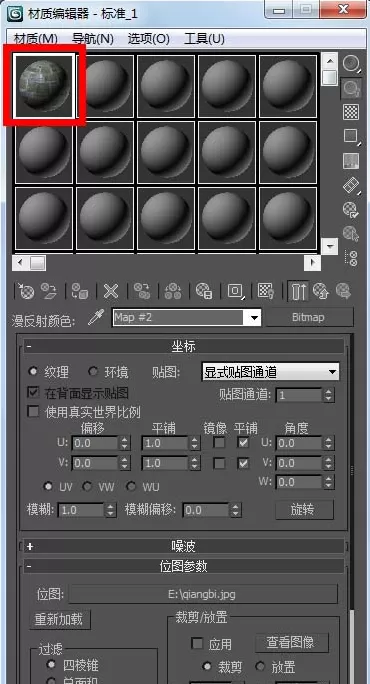Click the sample slots horizontal scrollbar thumb

38,263
